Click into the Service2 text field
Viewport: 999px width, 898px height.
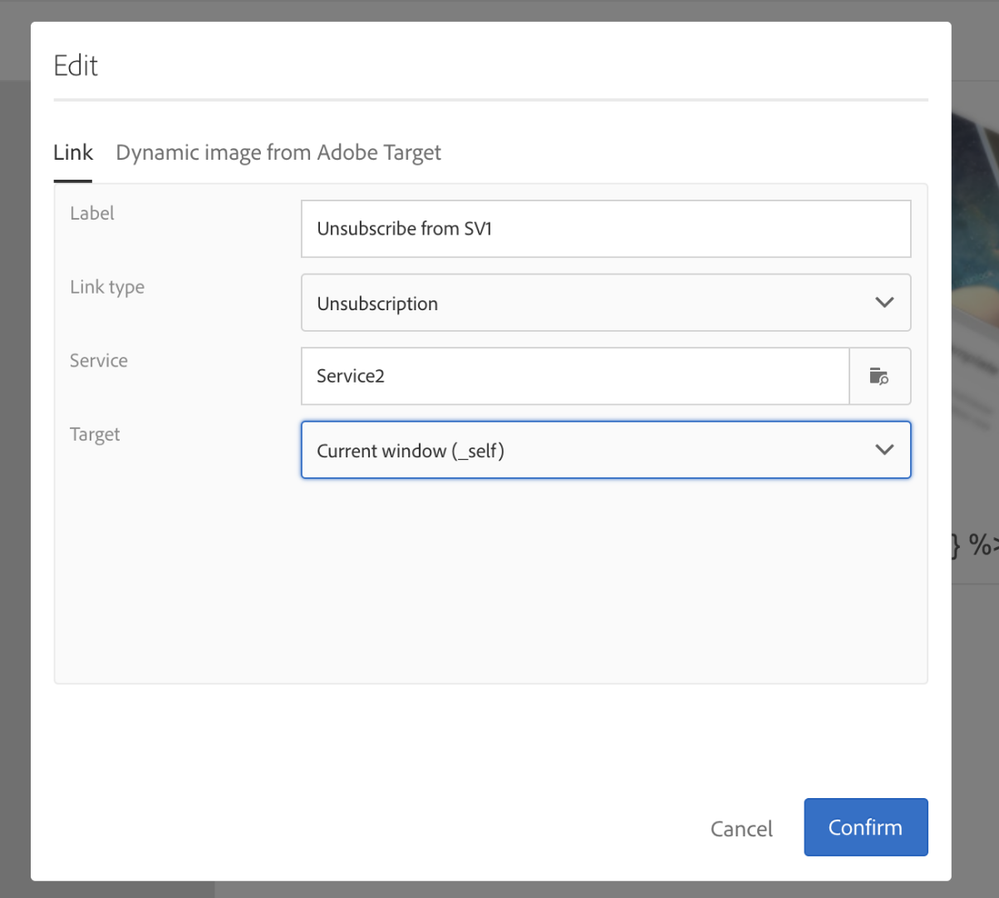pos(575,377)
